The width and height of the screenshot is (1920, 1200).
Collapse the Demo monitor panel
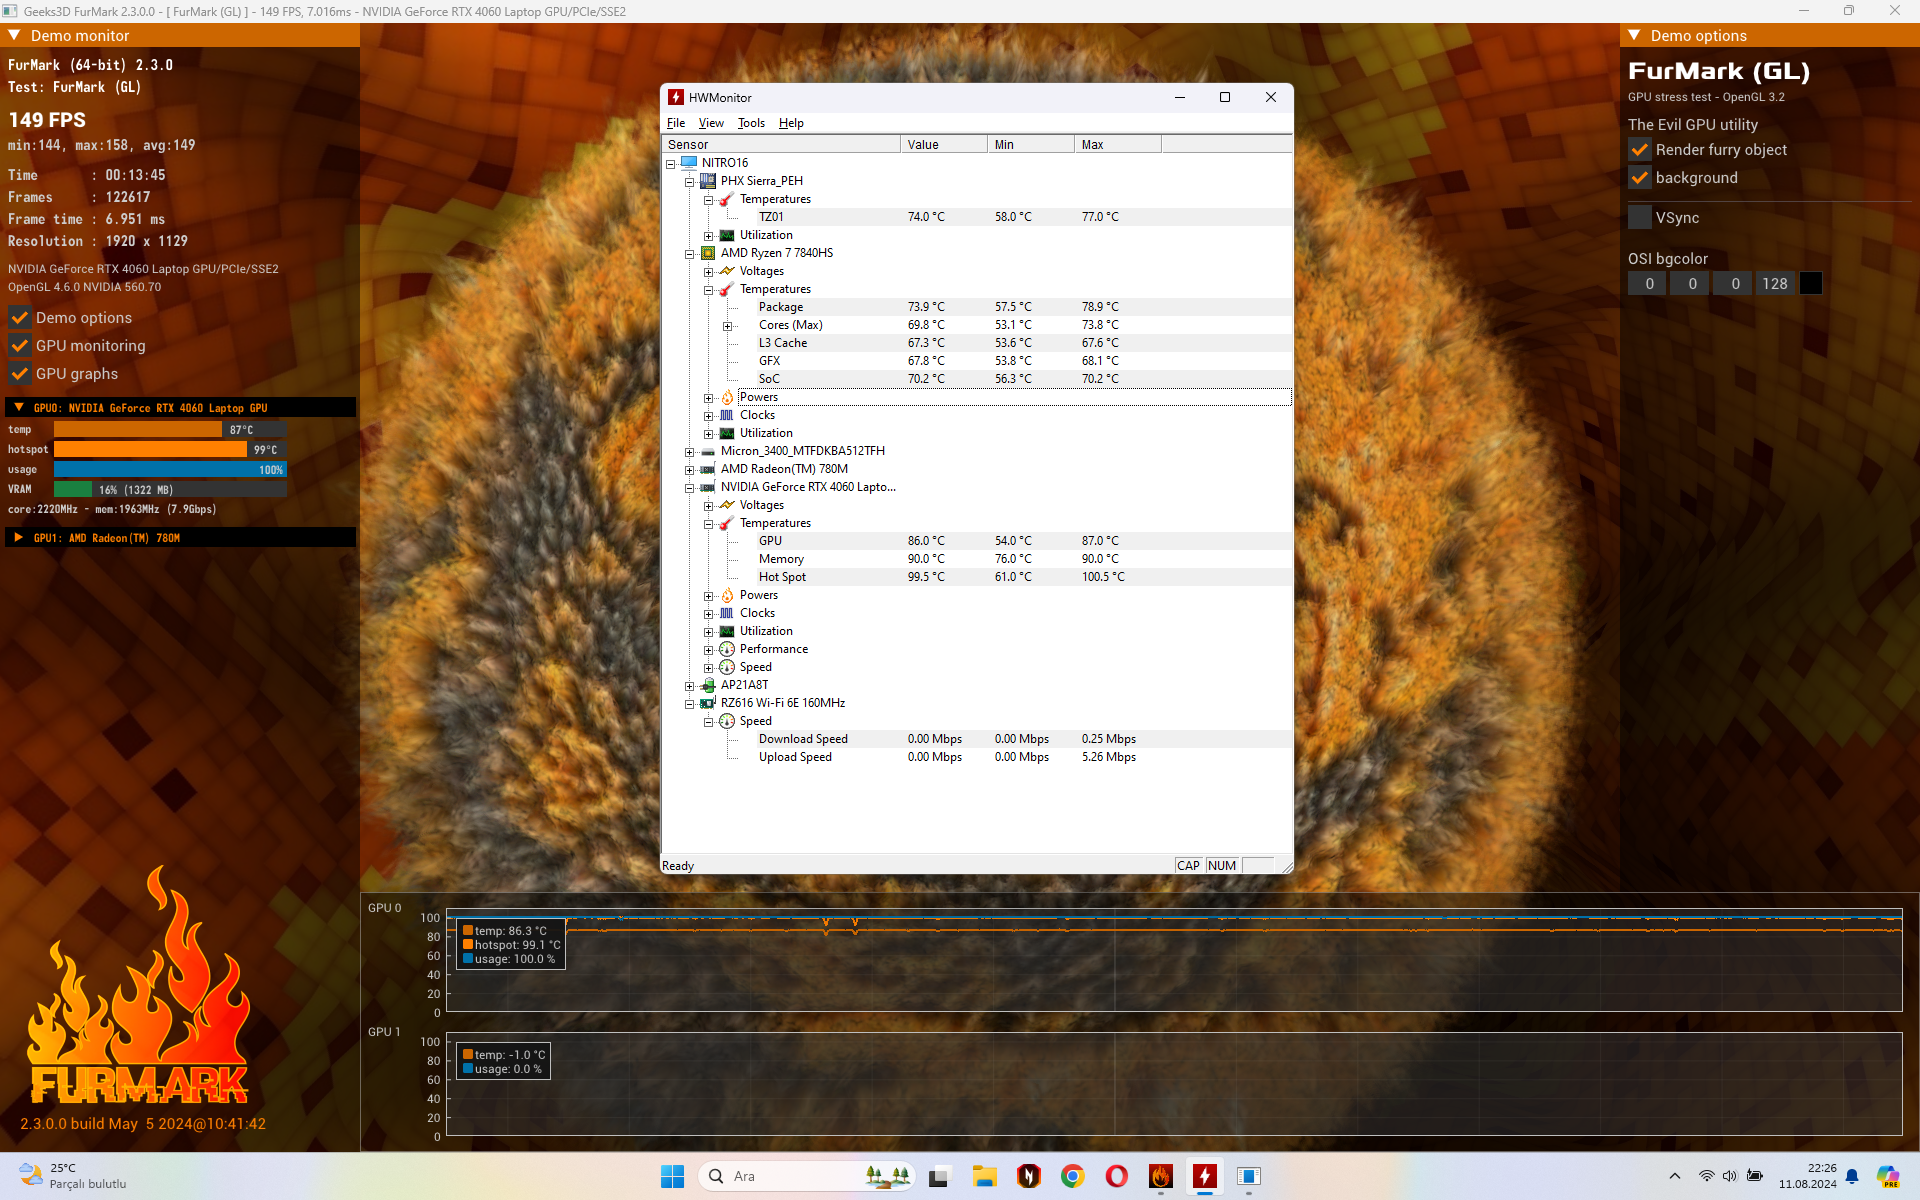pos(14,35)
